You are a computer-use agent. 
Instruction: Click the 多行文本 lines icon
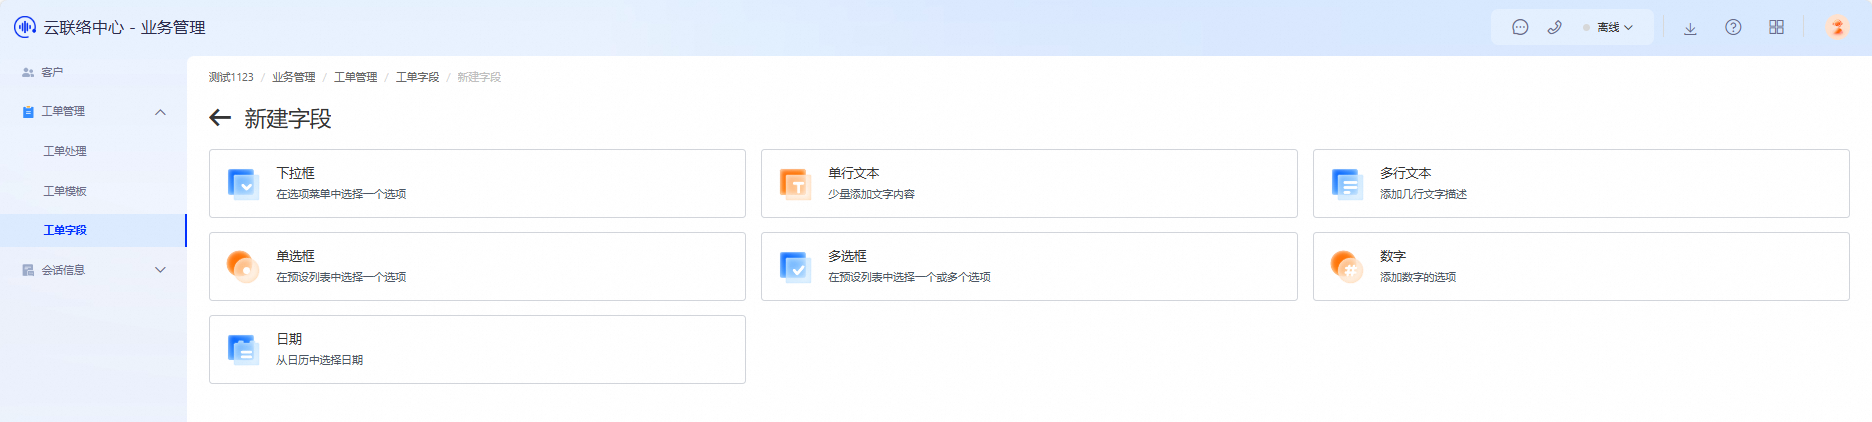point(1347,184)
